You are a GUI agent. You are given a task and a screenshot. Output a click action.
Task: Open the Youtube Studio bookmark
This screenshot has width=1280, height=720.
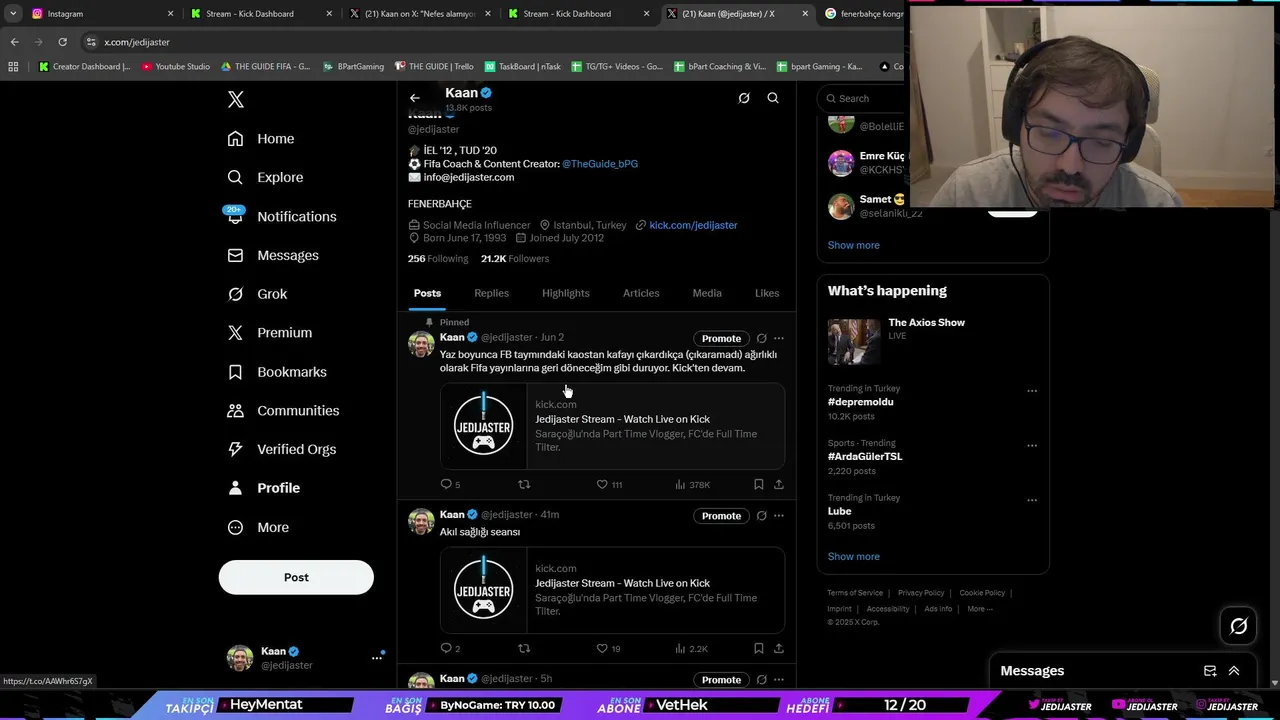[176, 67]
